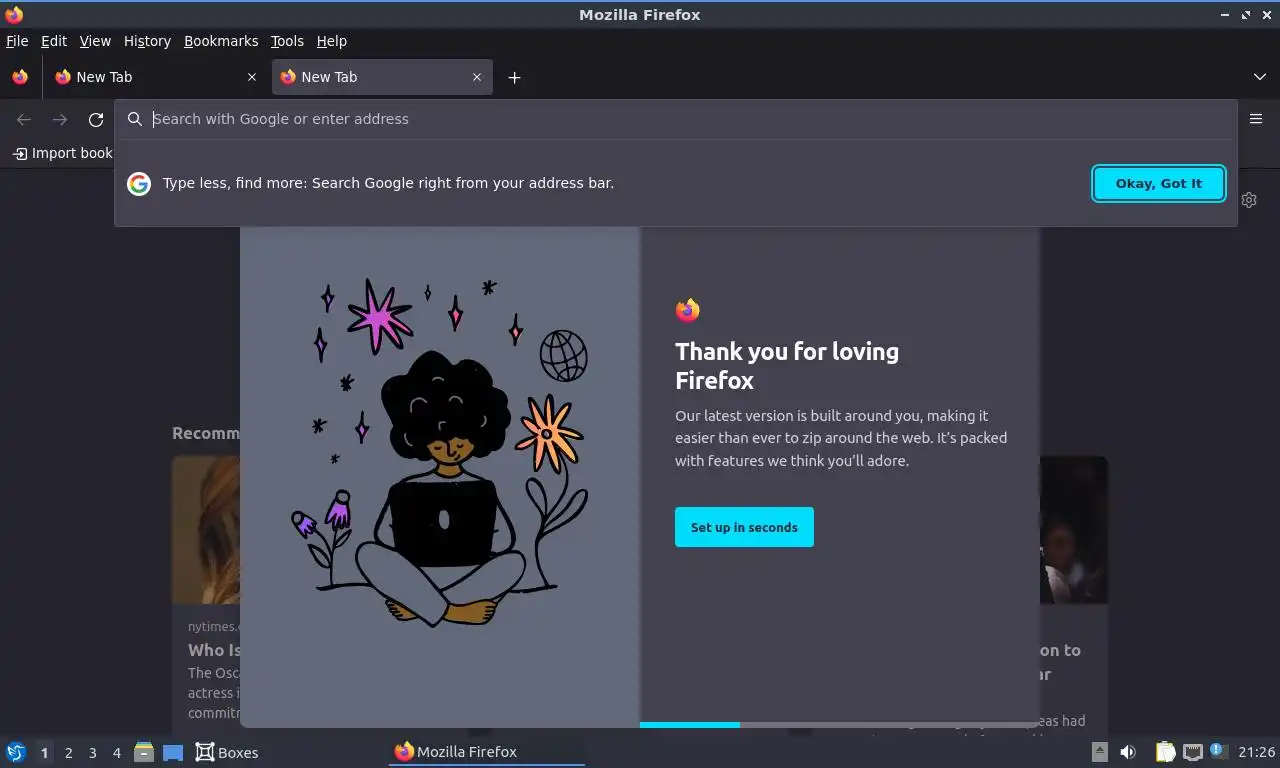This screenshot has height=768, width=1280.
Task: Open the volume speaker tray icon
Action: [x=1128, y=752]
